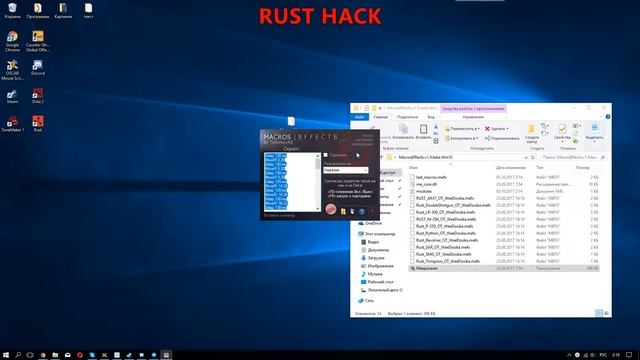Sort files by the Размер column
The image size is (640, 360).
(x=583, y=168)
